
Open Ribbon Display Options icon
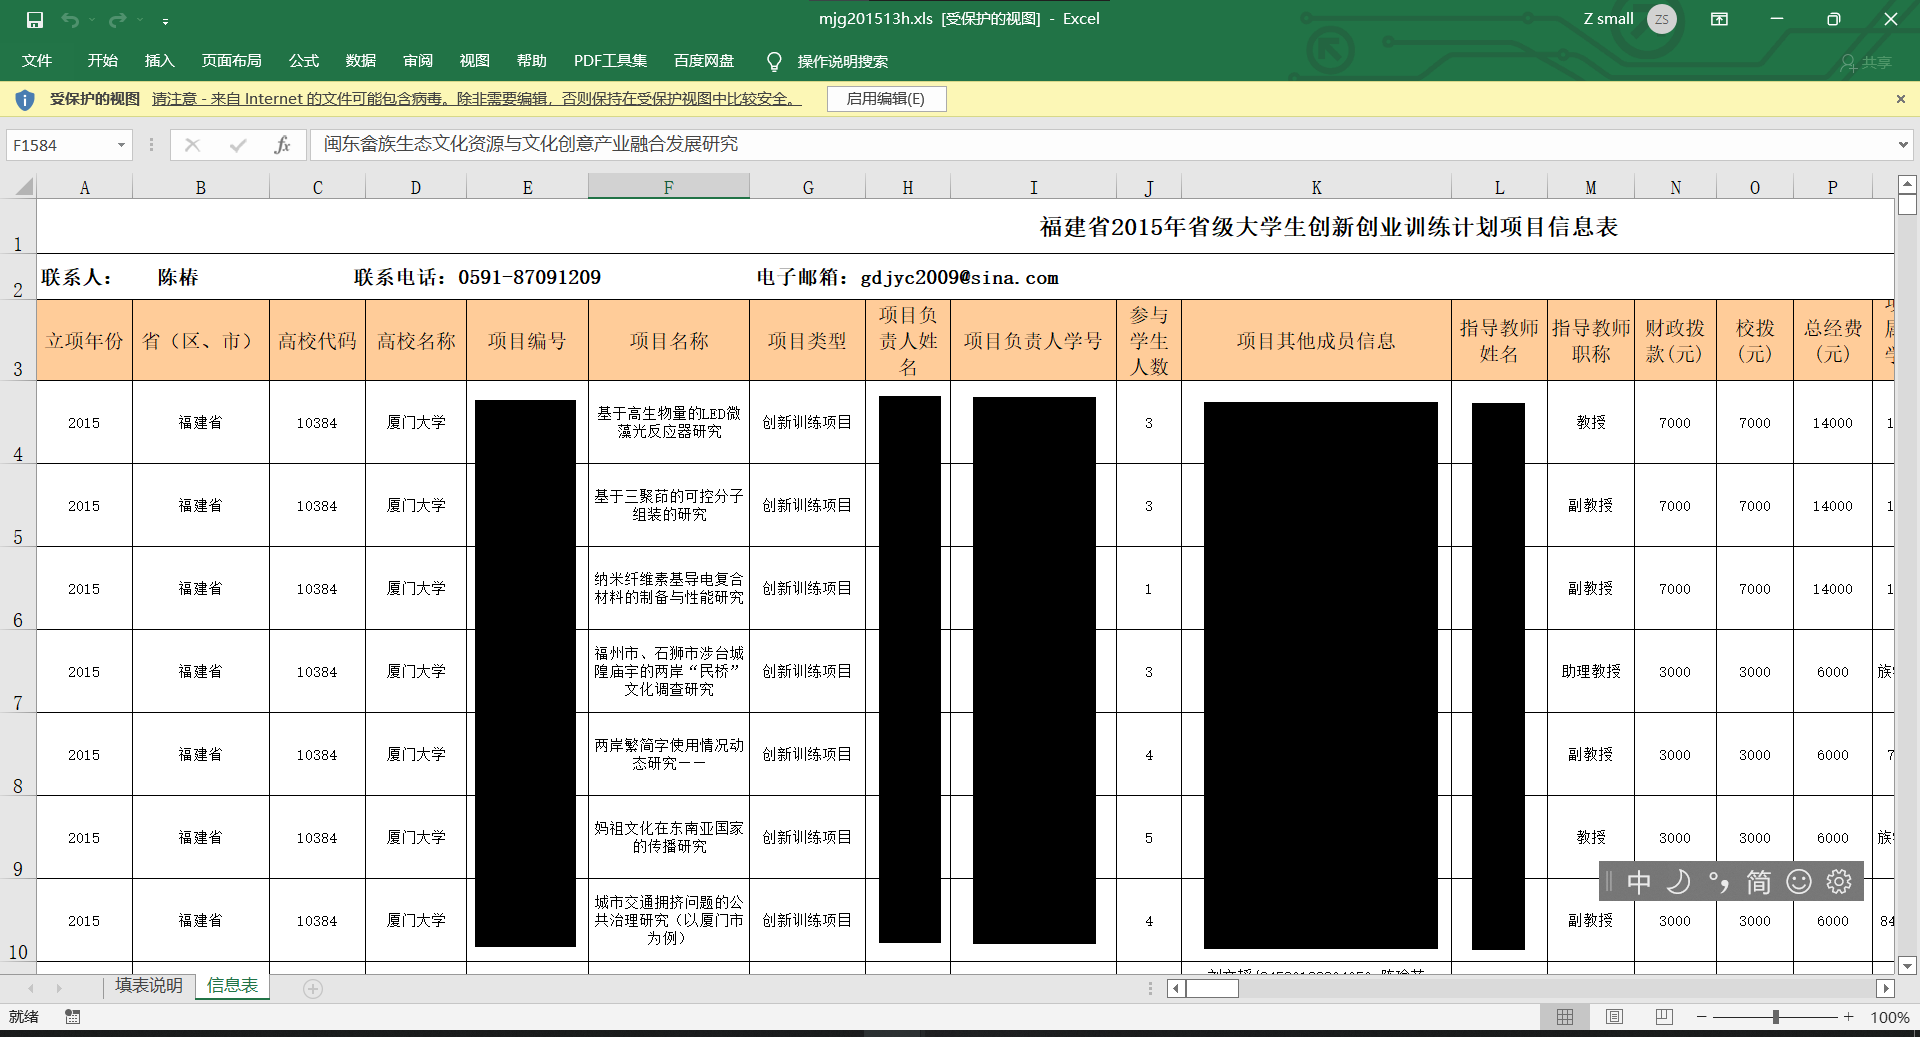[x=1719, y=19]
